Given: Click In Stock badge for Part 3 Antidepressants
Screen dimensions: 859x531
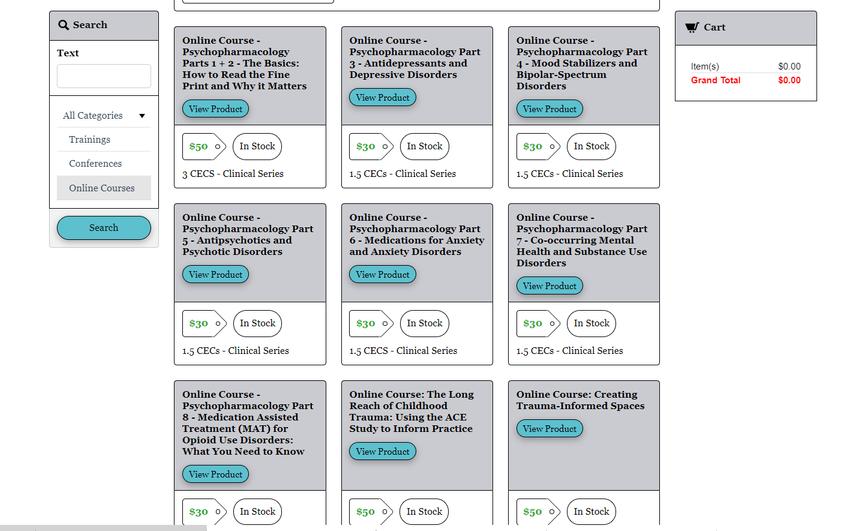Looking at the screenshot, I should (x=425, y=146).
